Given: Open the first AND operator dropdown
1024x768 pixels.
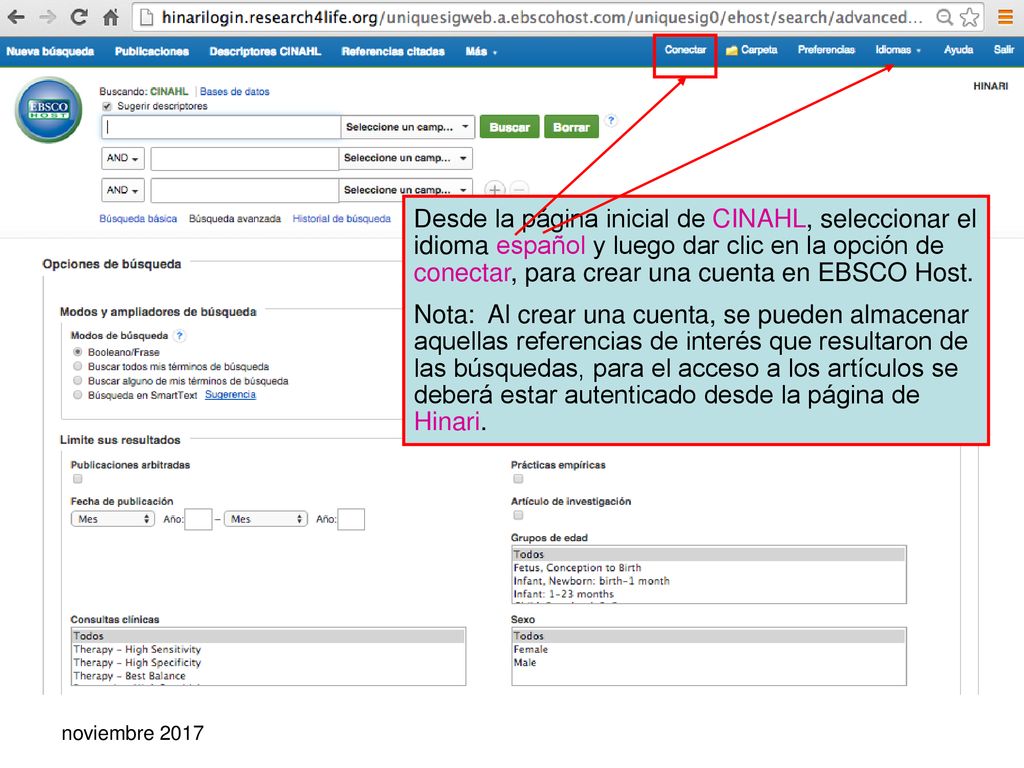Looking at the screenshot, I should point(123,158).
